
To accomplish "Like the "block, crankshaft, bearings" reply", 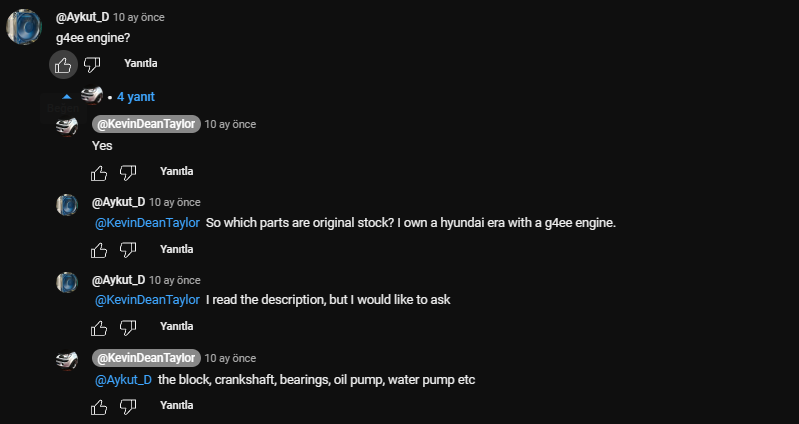I will point(99,407).
